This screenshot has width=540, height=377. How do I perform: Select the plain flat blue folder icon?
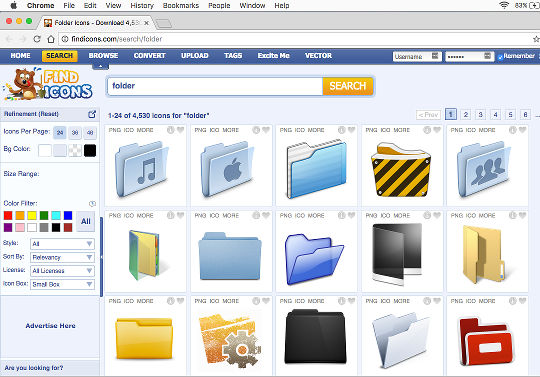[x=230, y=256]
